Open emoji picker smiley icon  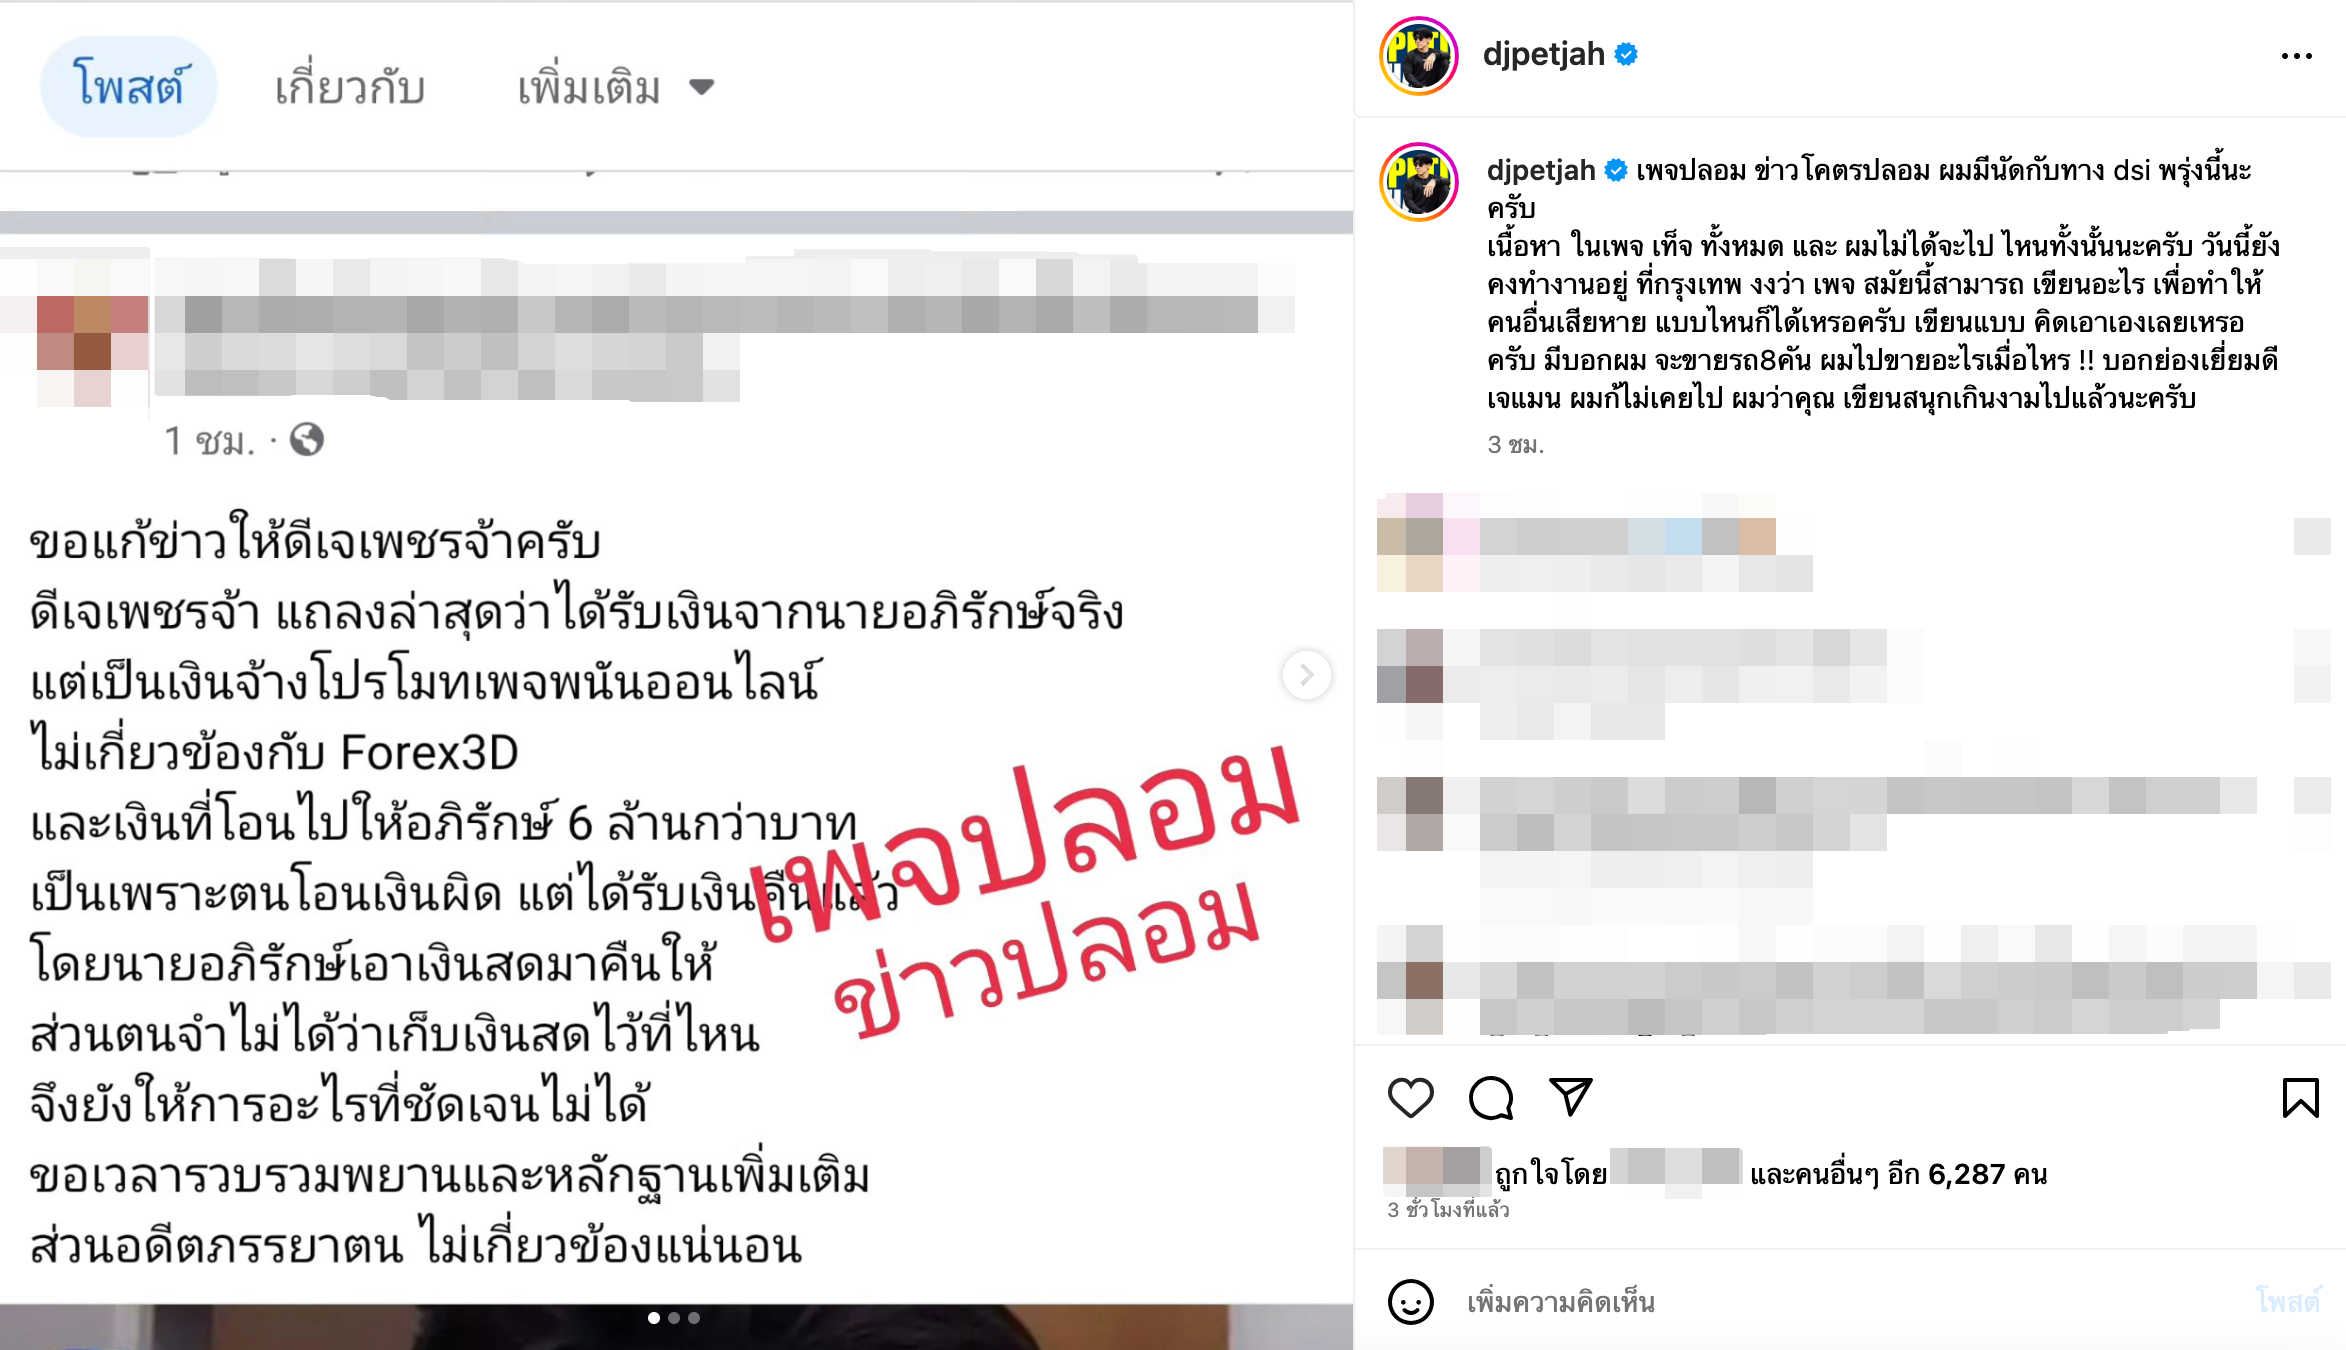[x=1410, y=1302]
